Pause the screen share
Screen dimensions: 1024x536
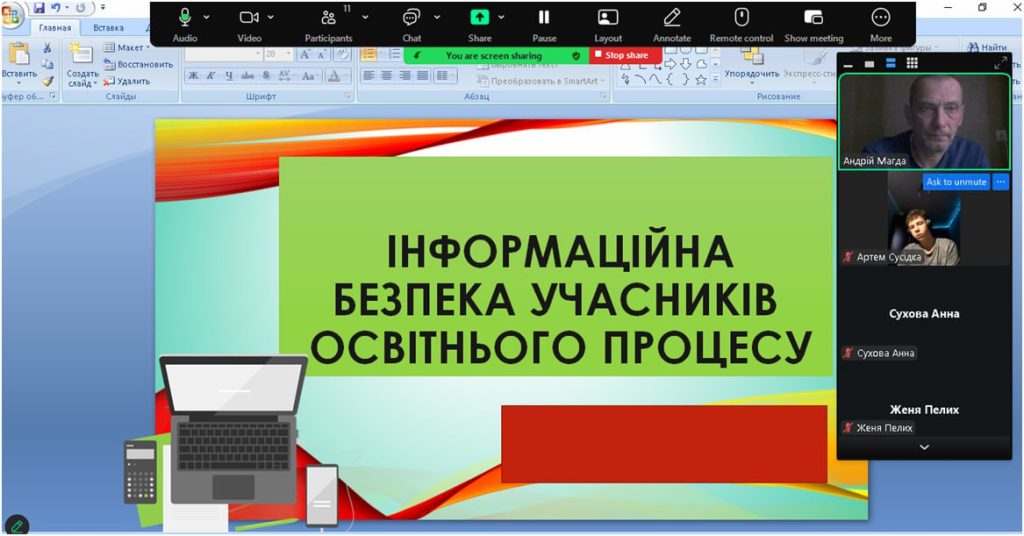click(x=544, y=18)
